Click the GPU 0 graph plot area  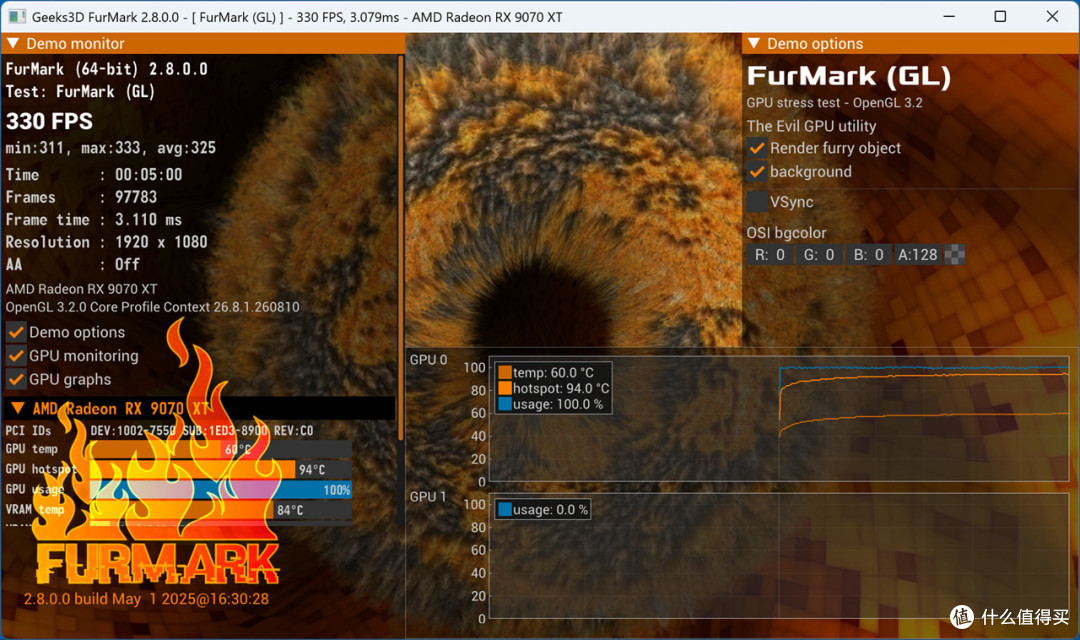click(x=778, y=419)
